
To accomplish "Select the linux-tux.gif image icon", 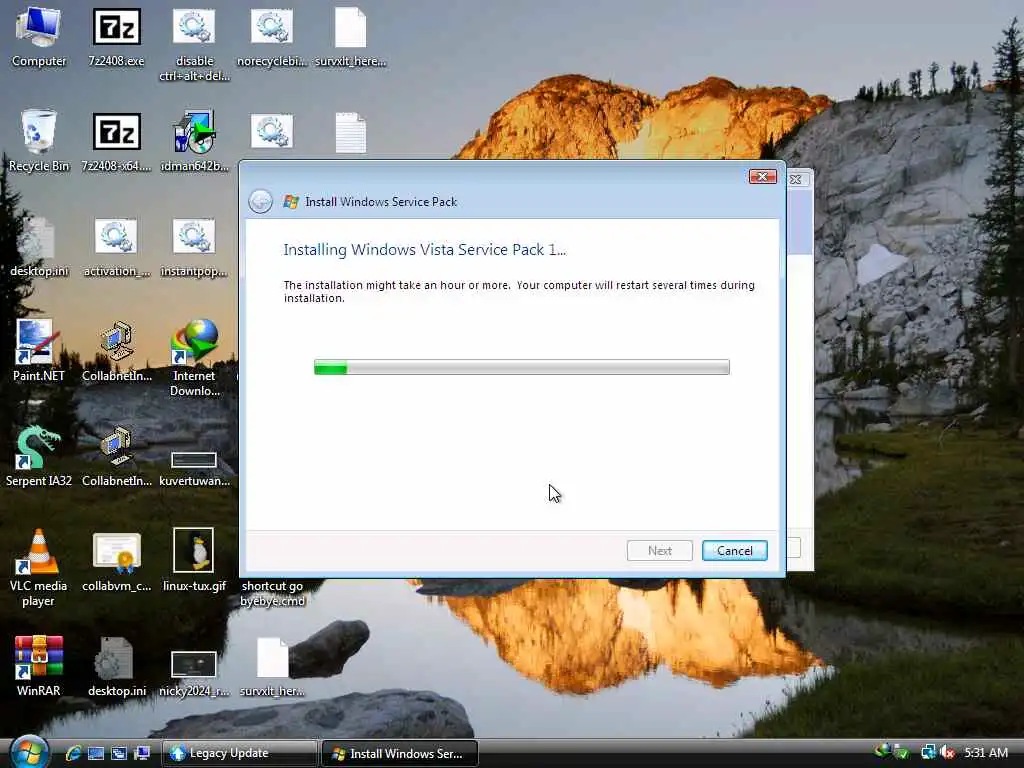I will 194,560.
